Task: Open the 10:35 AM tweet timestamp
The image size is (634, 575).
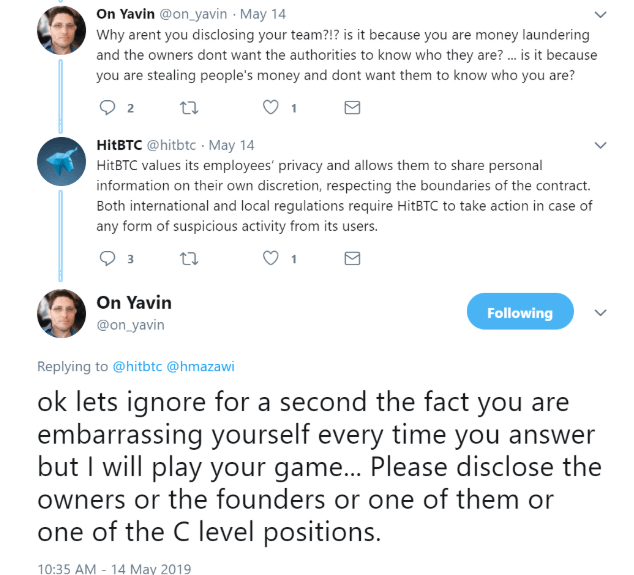Action: [114, 569]
